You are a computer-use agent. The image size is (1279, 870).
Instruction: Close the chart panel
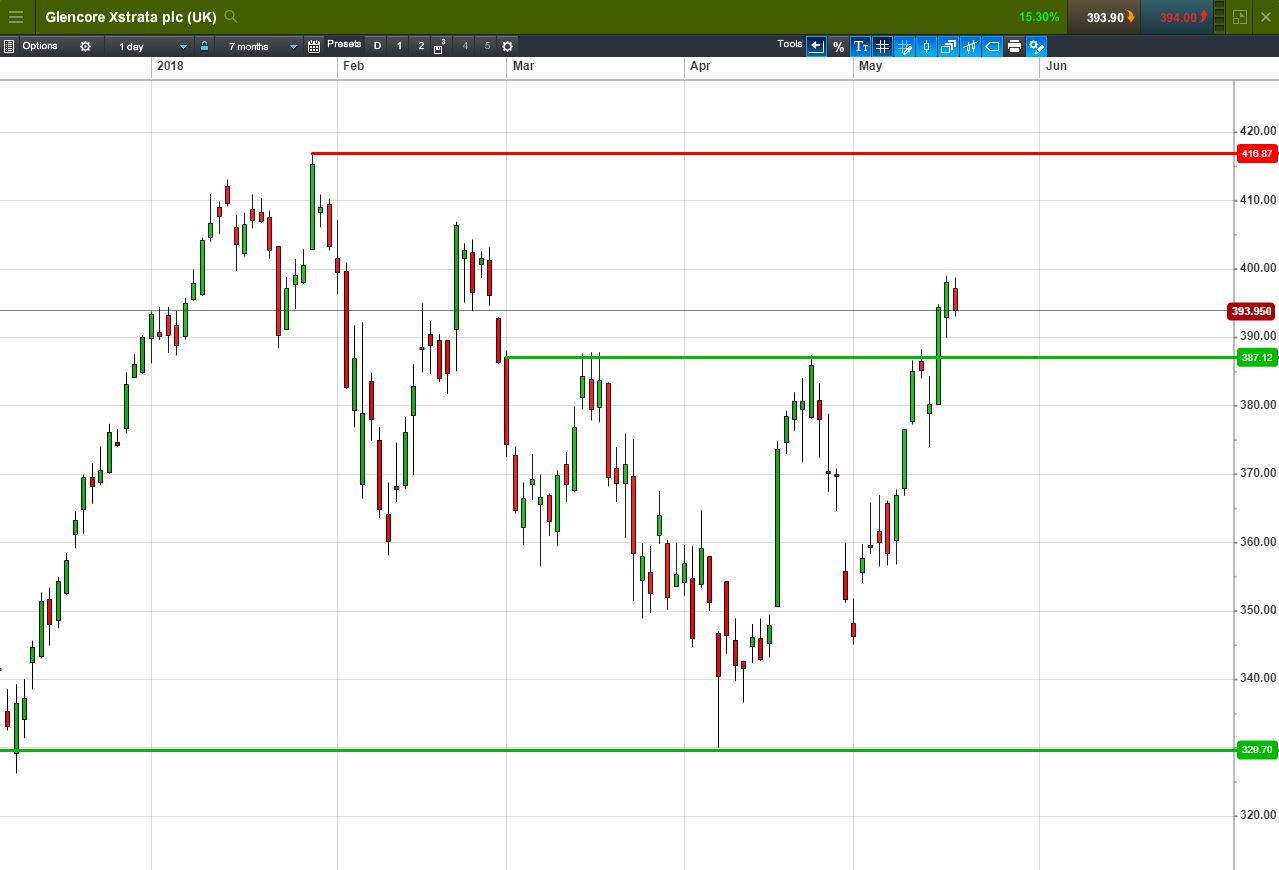pyautogui.click(x=1266, y=17)
